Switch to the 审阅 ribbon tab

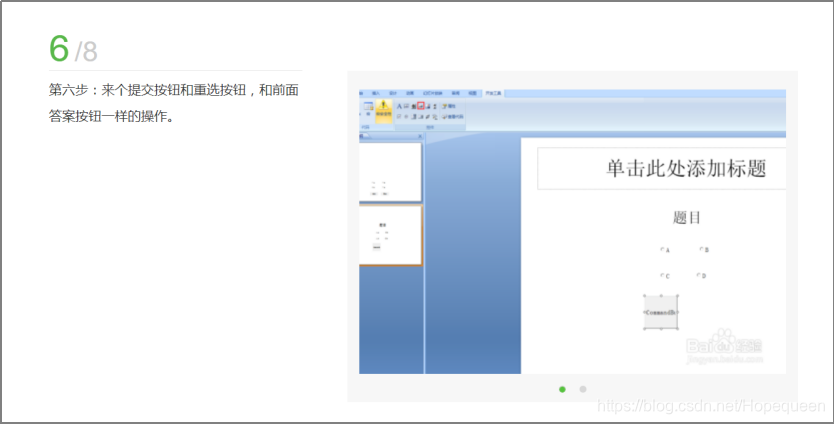tap(455, 93)
